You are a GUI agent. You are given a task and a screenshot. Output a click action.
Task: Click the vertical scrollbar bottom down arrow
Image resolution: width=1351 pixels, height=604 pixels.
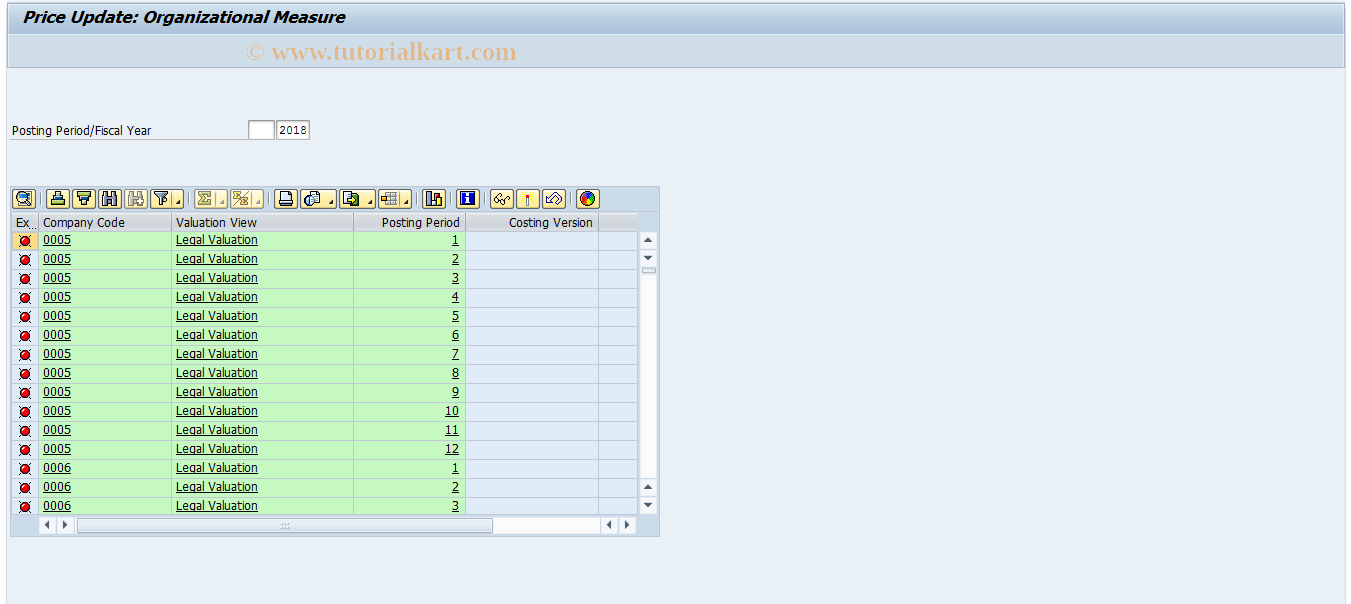click(648, 506)
